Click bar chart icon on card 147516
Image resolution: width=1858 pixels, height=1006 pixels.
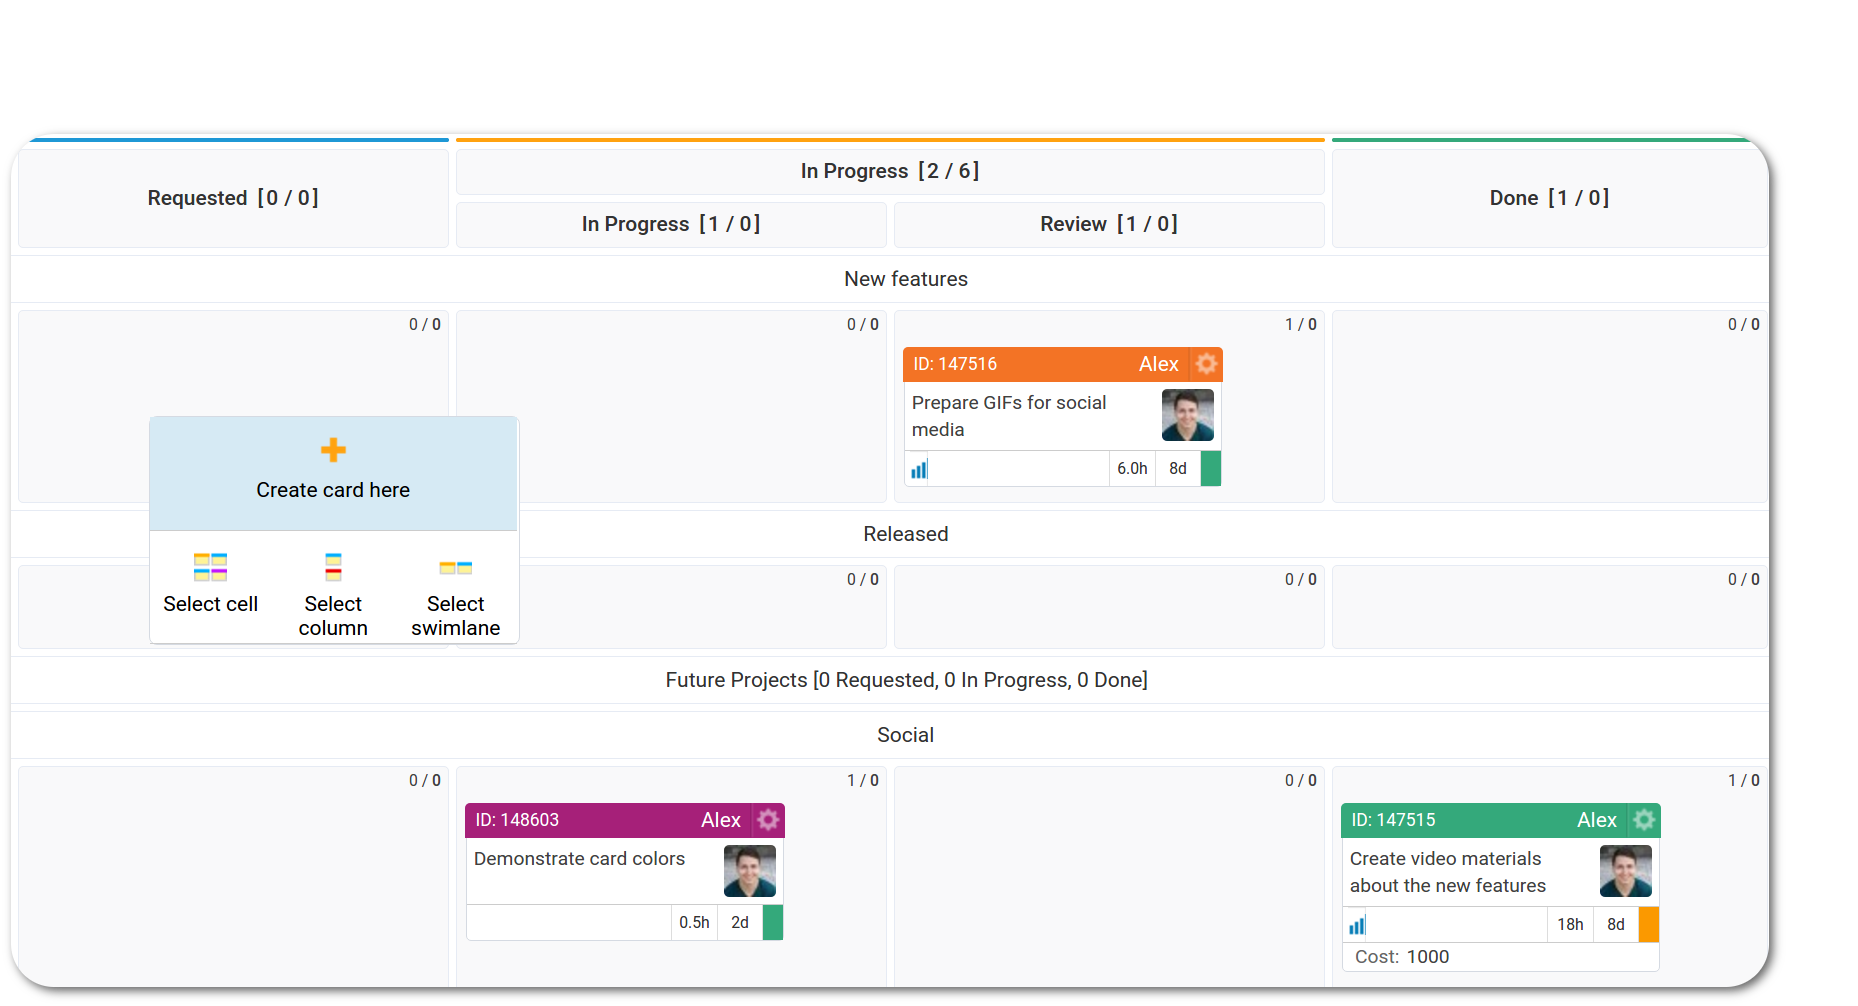(x=919, y=469)
